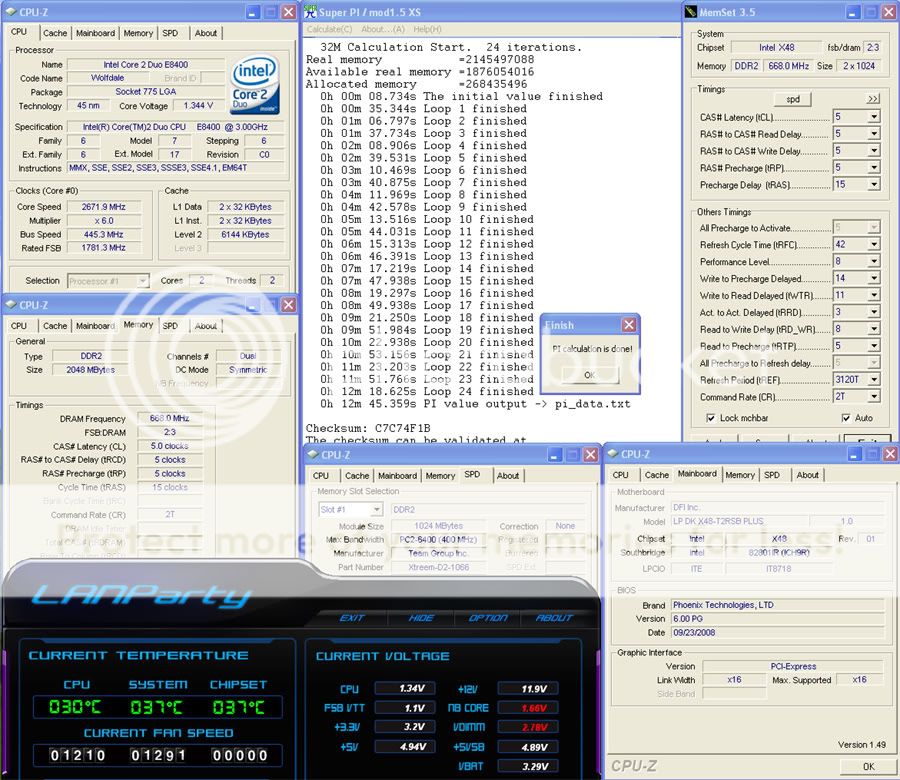
Task: Toggle the Auto checkbox in MemSet
Action: (846, 418)
